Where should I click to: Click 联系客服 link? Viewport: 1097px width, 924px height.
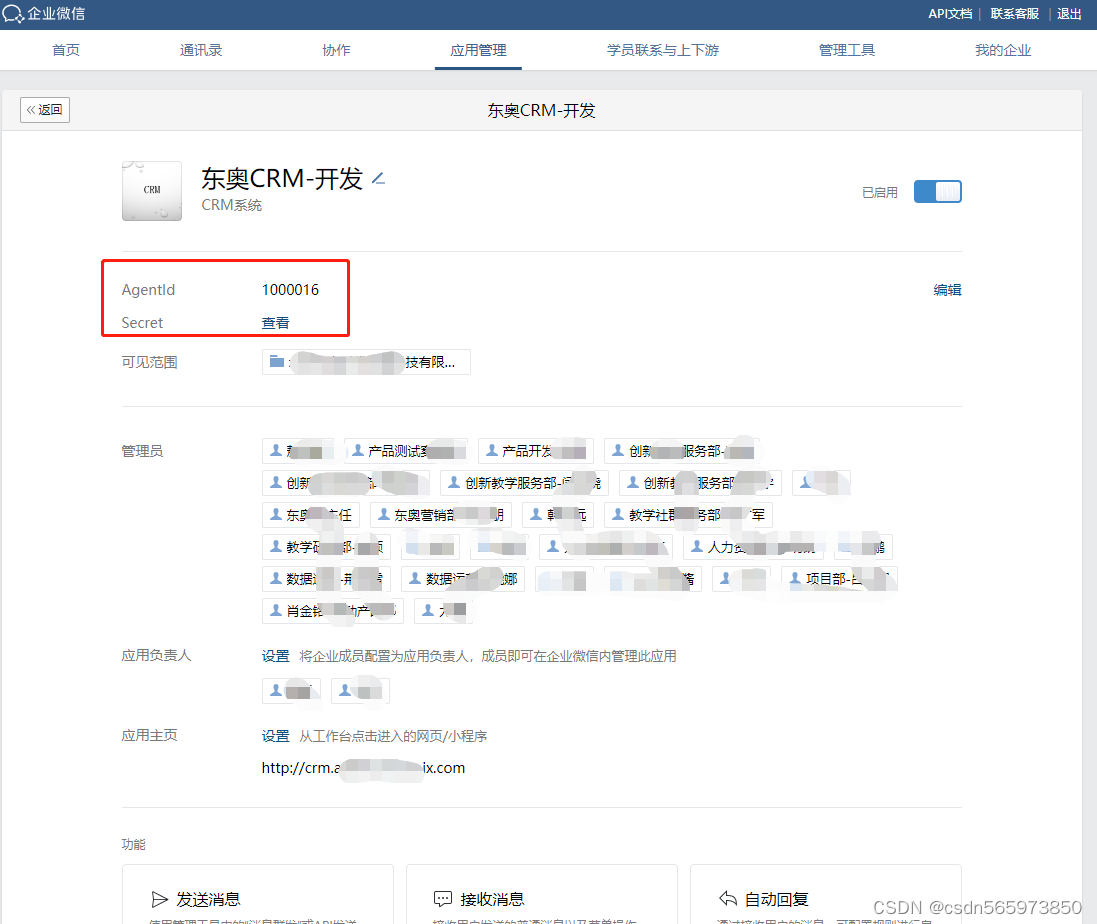(1014, 14)
